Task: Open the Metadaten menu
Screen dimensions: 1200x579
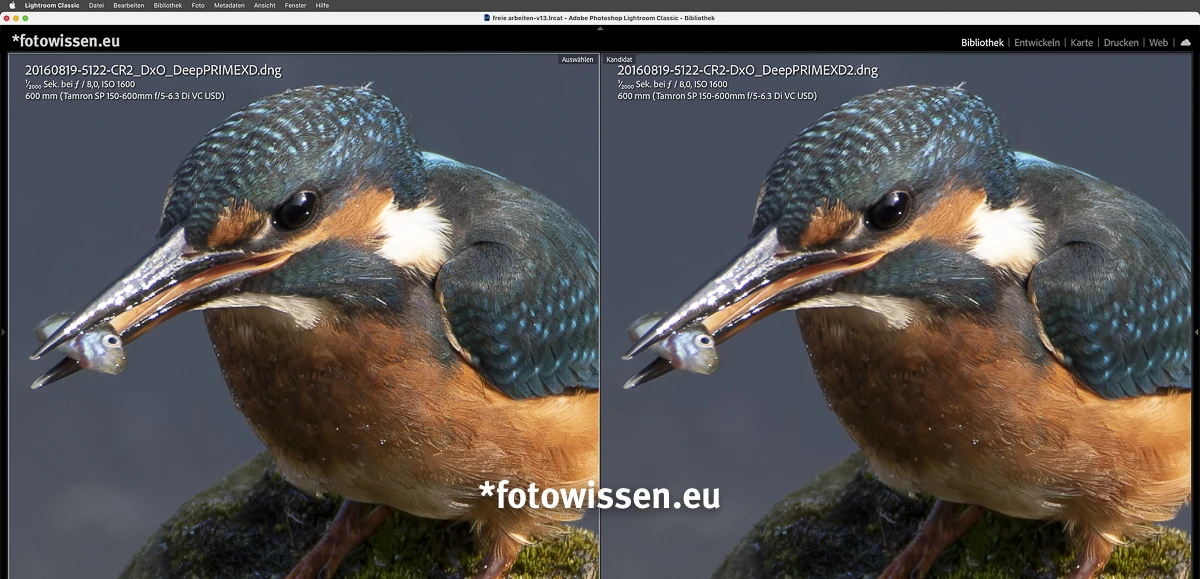Action: point(230,5)
